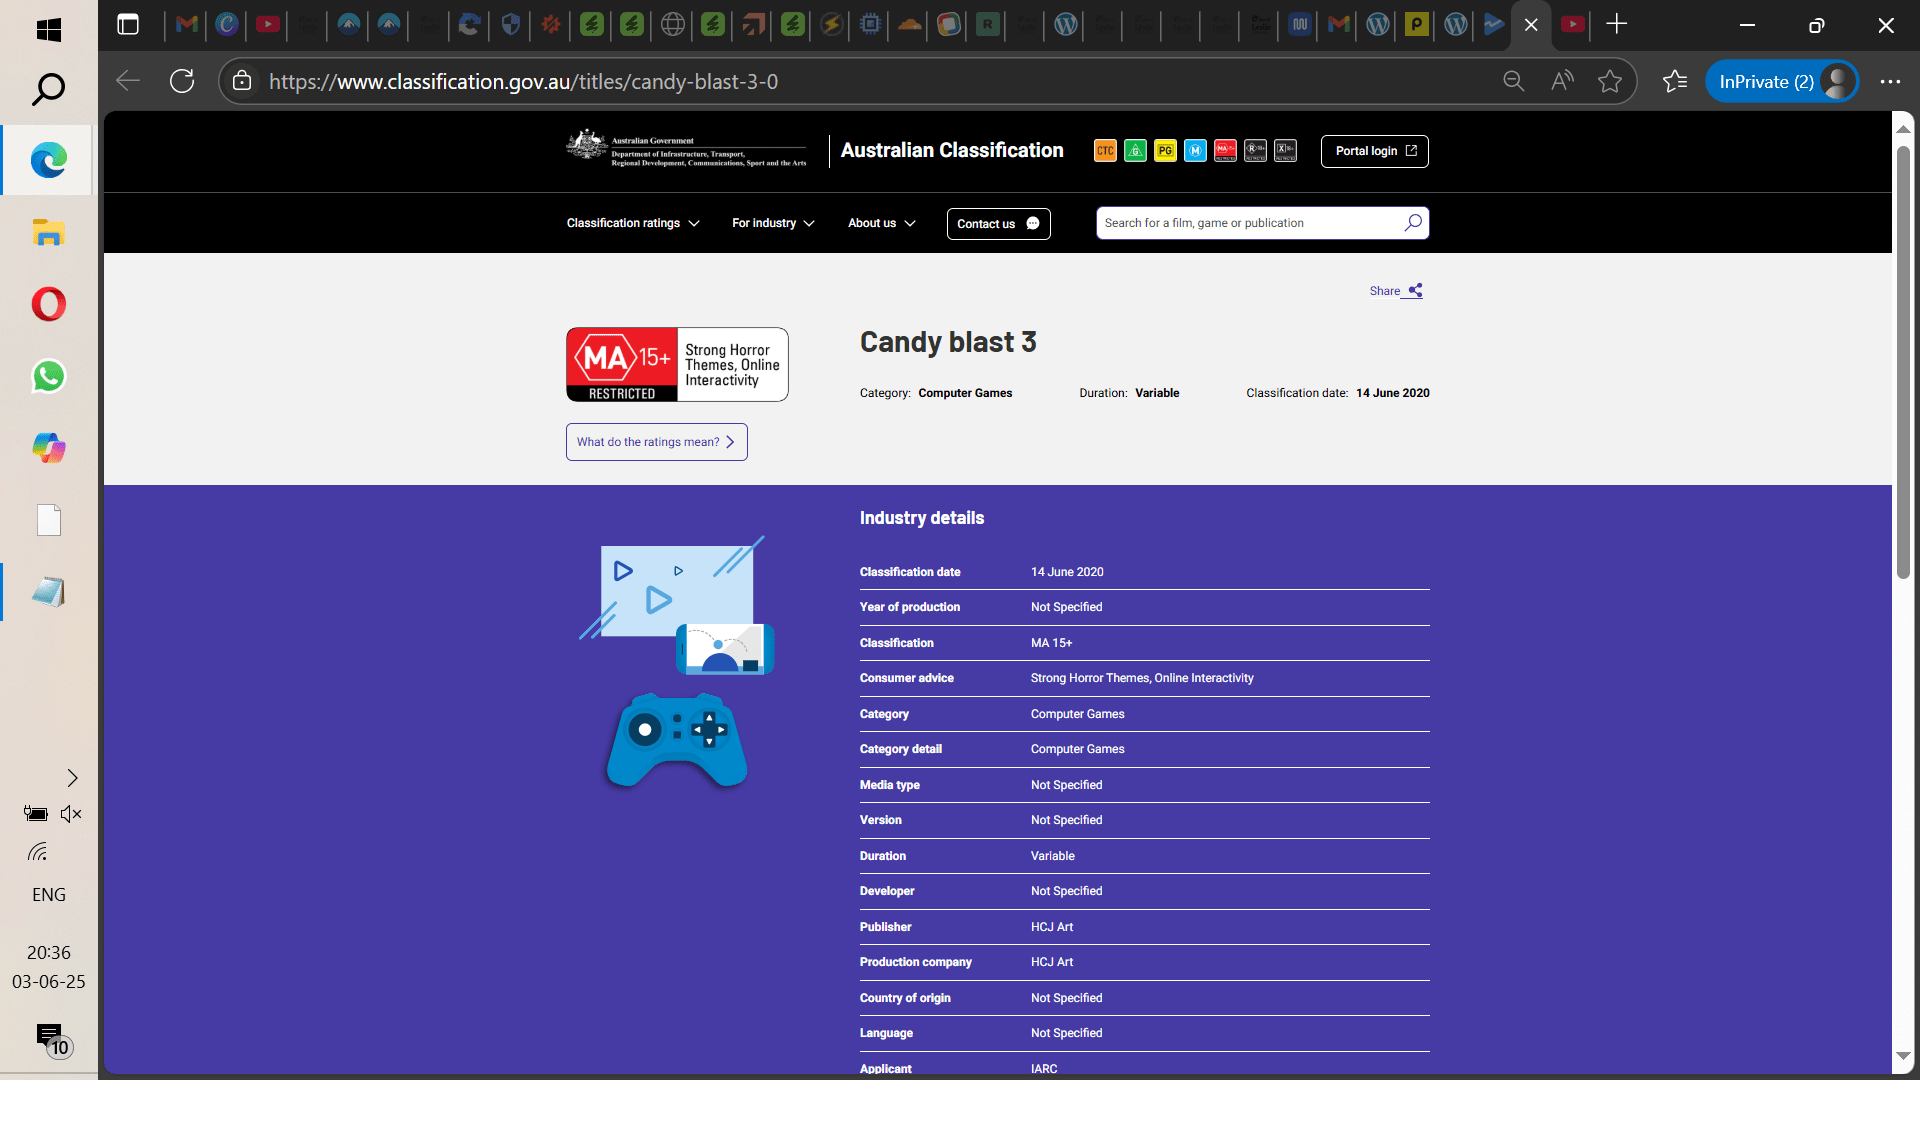Switch to the orange arrow tab
The image size is (1920, 1132).
pos(753,25)
